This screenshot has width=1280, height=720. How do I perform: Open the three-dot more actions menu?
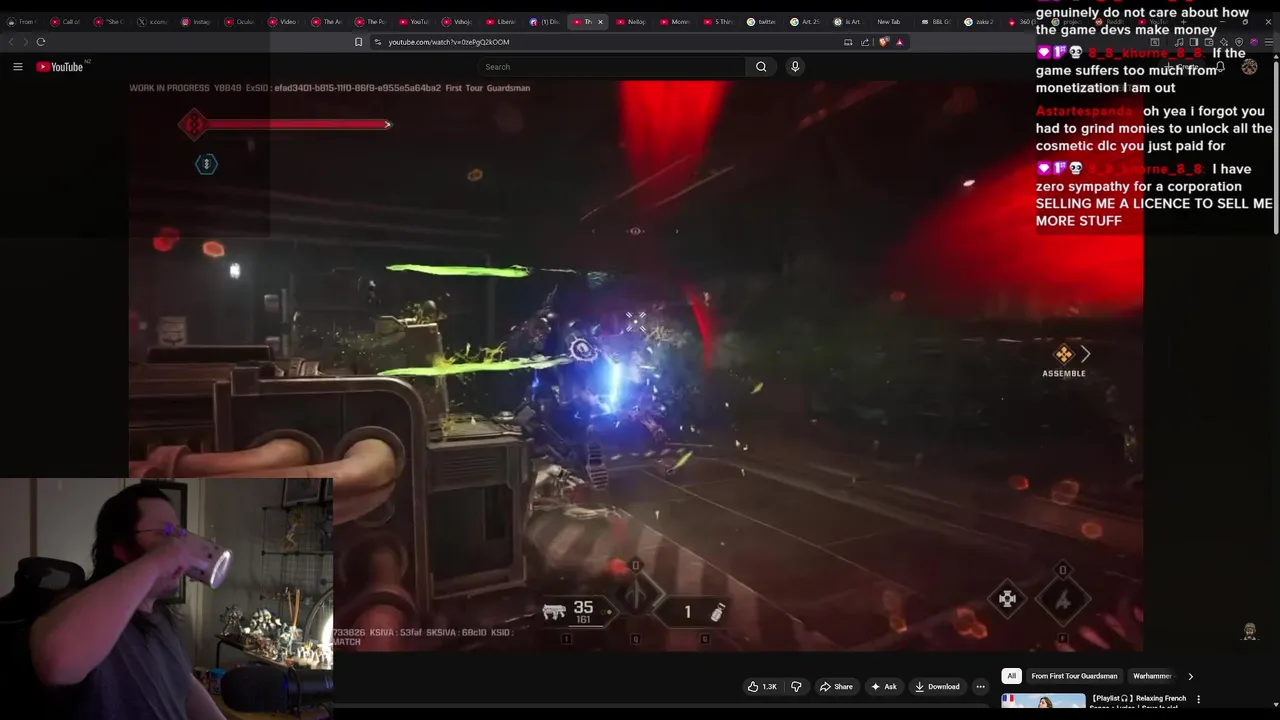(980, 687)
